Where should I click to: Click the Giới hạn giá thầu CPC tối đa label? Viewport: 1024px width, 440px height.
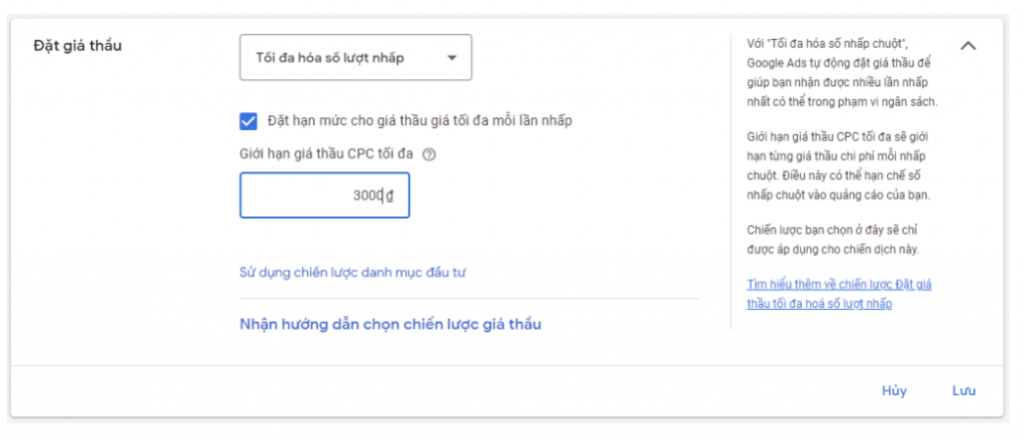[x=327, y=155]
